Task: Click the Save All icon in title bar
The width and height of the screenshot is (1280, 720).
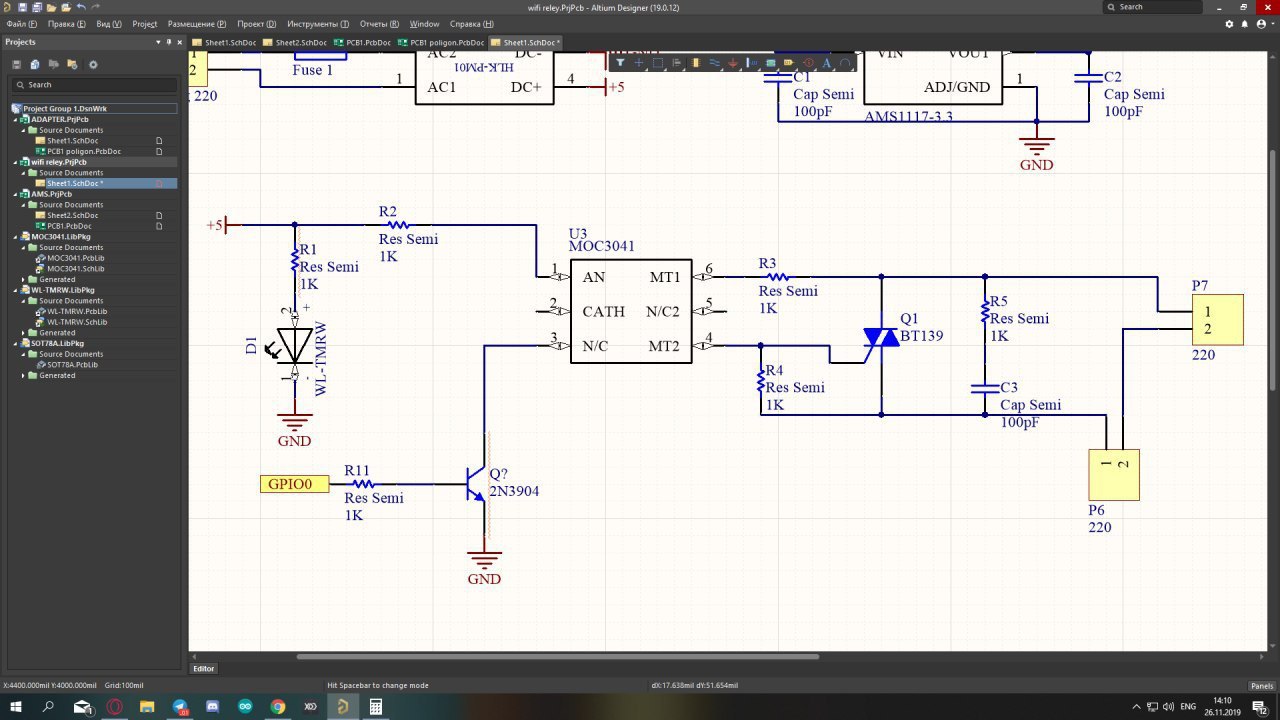Action: pyautogui.click(x=36, y=7)
